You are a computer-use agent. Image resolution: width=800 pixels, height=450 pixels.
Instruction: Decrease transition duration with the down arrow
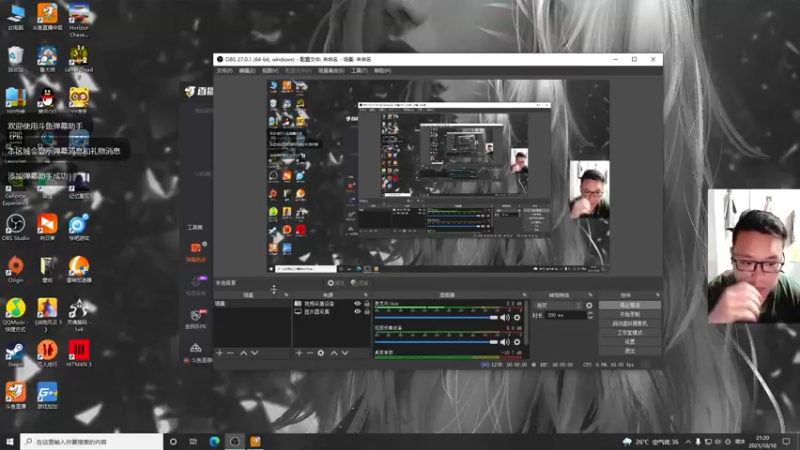point(590,317)
